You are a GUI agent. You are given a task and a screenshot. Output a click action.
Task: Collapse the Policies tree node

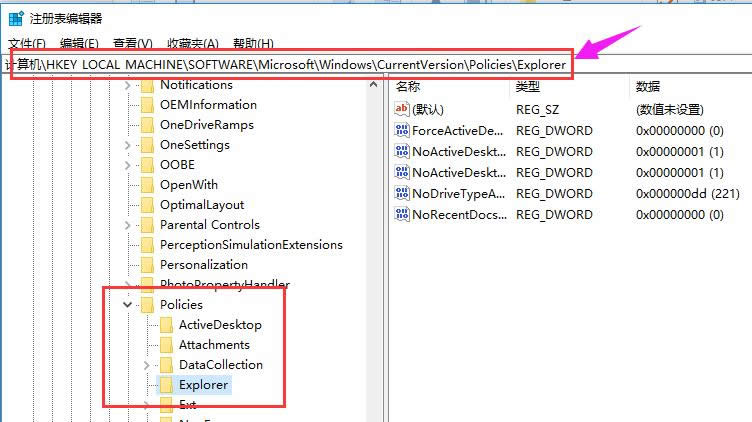[128, 305]
